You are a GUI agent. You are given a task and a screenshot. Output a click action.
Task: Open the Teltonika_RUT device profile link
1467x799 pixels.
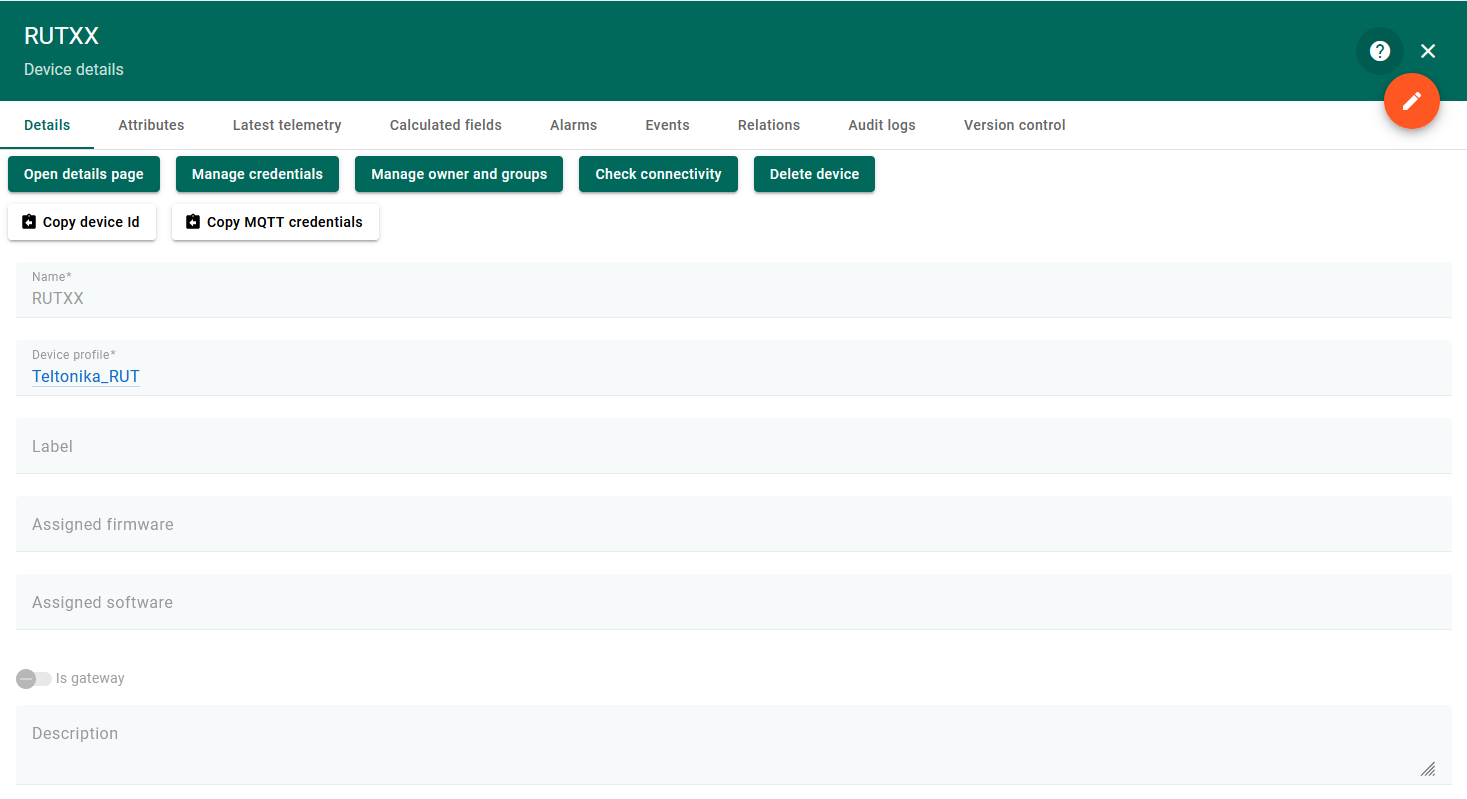pos(86,377)
